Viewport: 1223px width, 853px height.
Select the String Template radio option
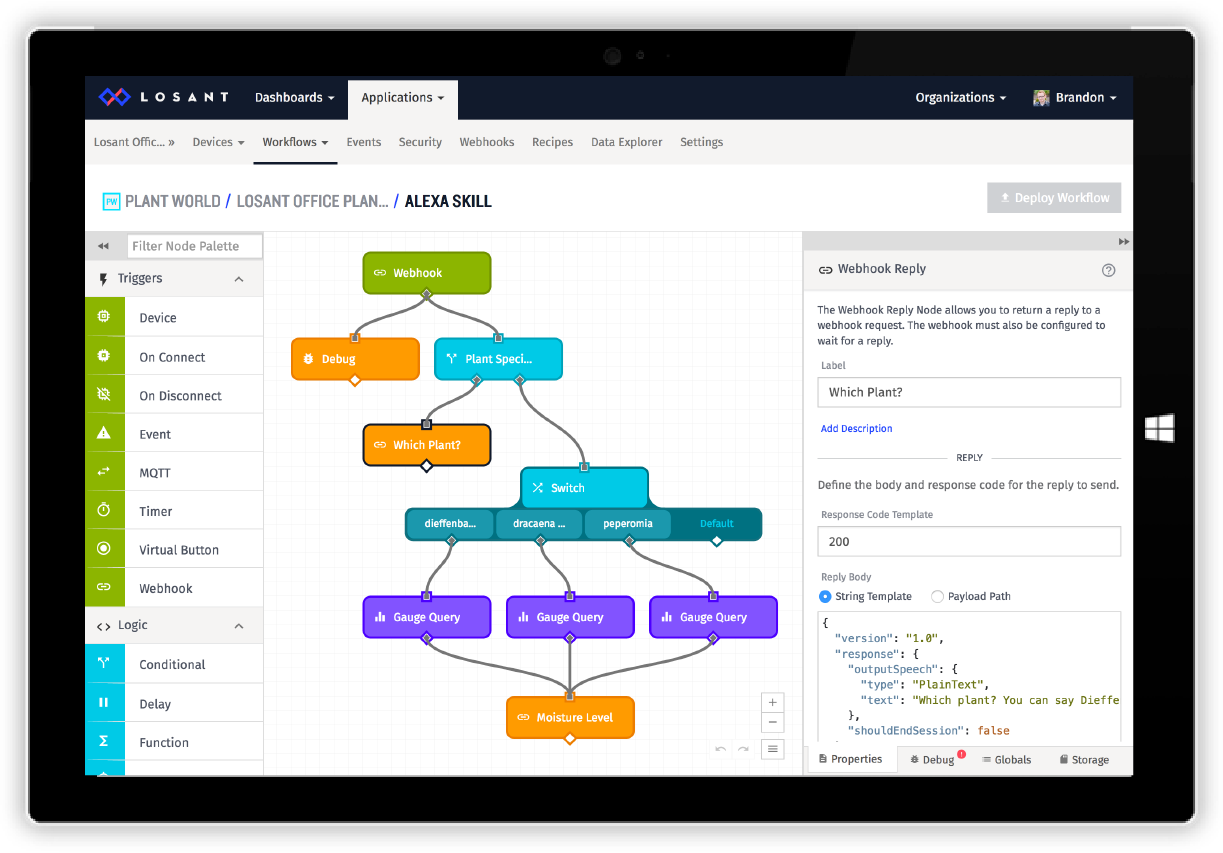click(825, 596)
